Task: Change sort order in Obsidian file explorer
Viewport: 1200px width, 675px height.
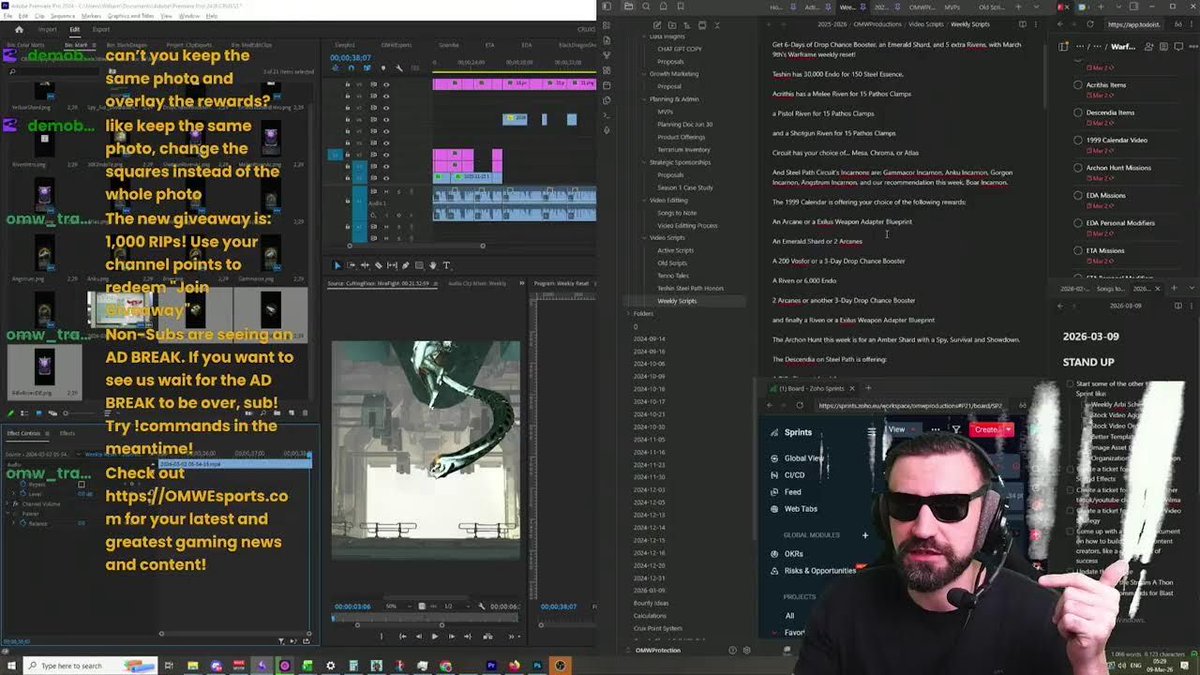Action: point(687,25)
